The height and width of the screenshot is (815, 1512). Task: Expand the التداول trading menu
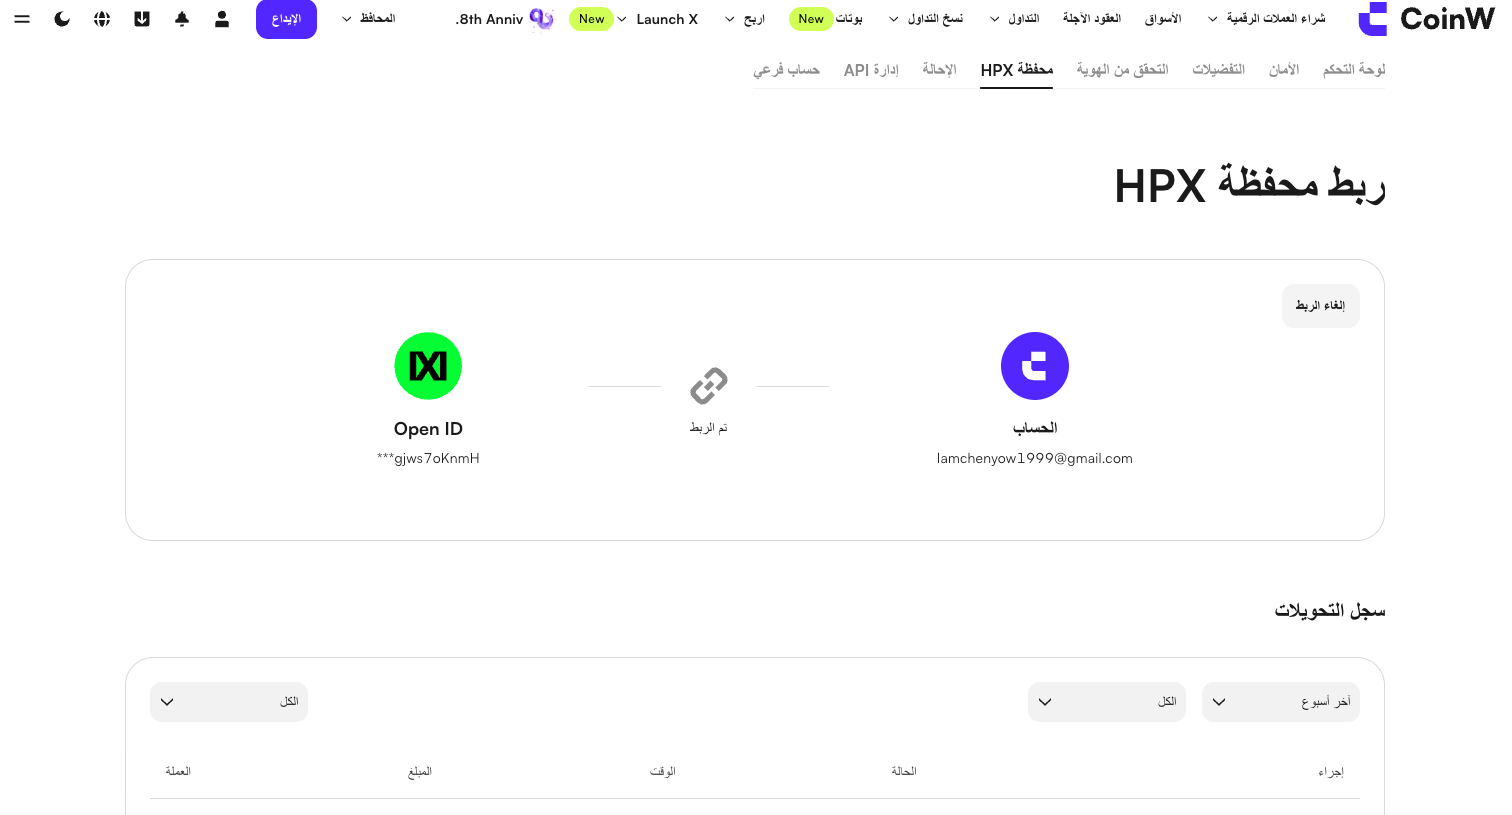point(1014,19)
